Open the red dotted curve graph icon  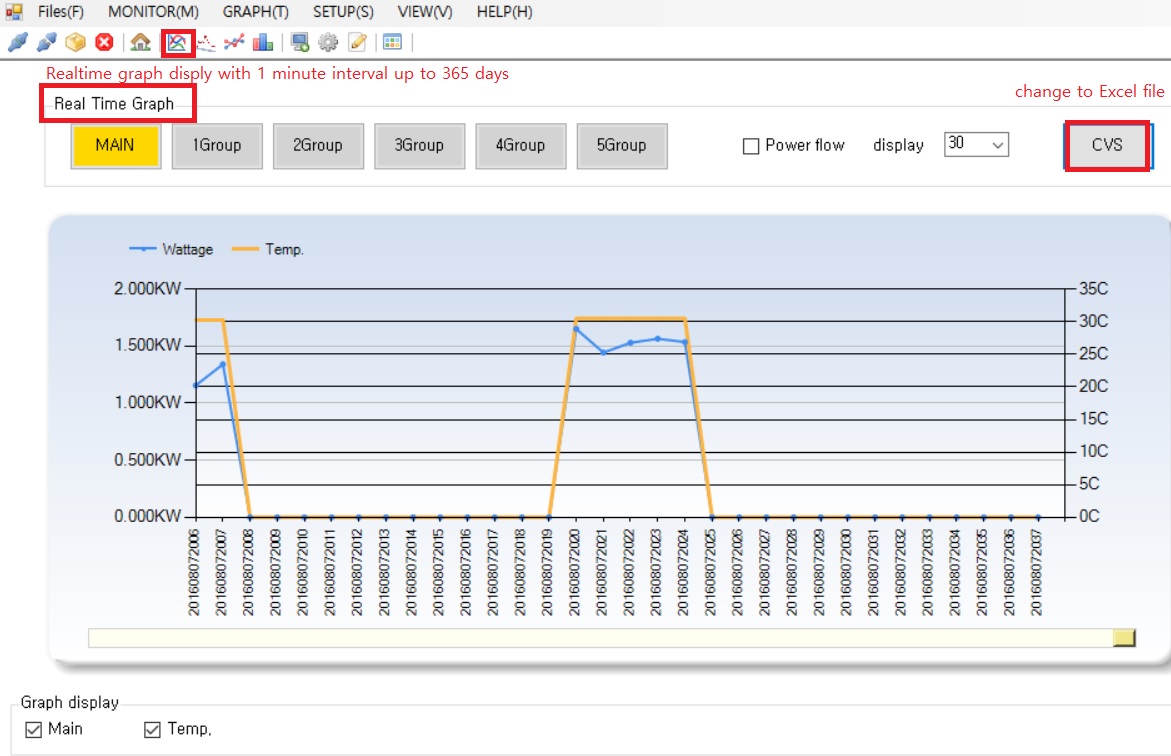click(206, 43)
